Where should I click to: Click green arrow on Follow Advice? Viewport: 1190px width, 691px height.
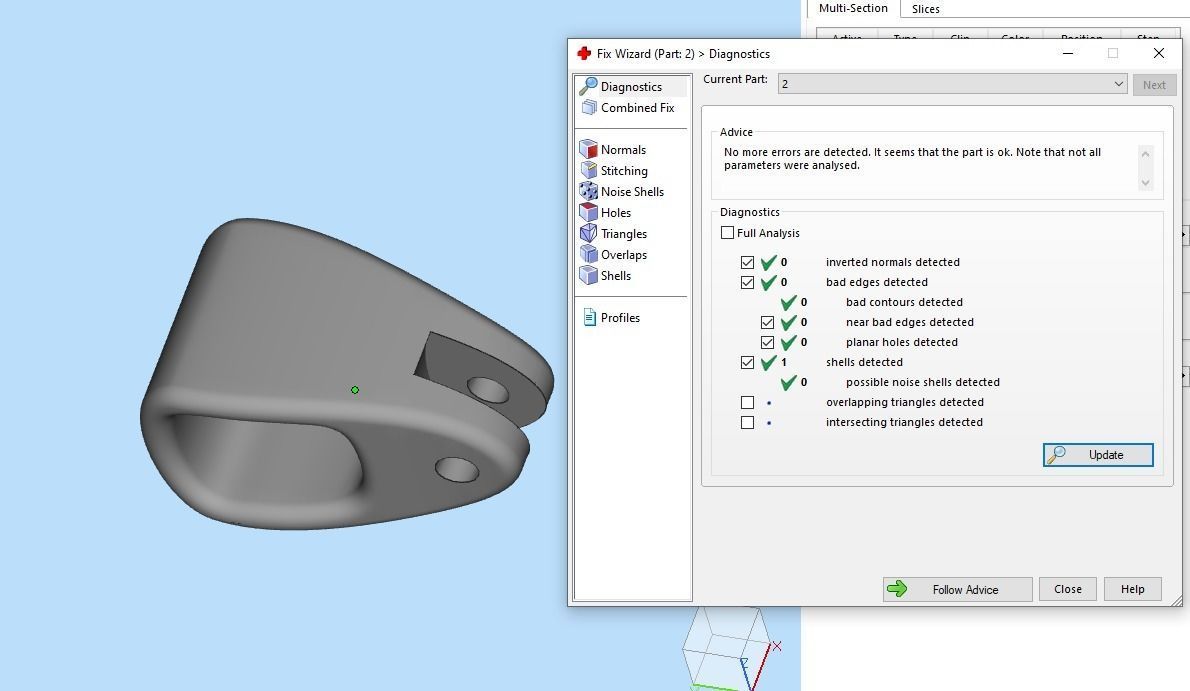pyautogui.click(x=897, y=588)
